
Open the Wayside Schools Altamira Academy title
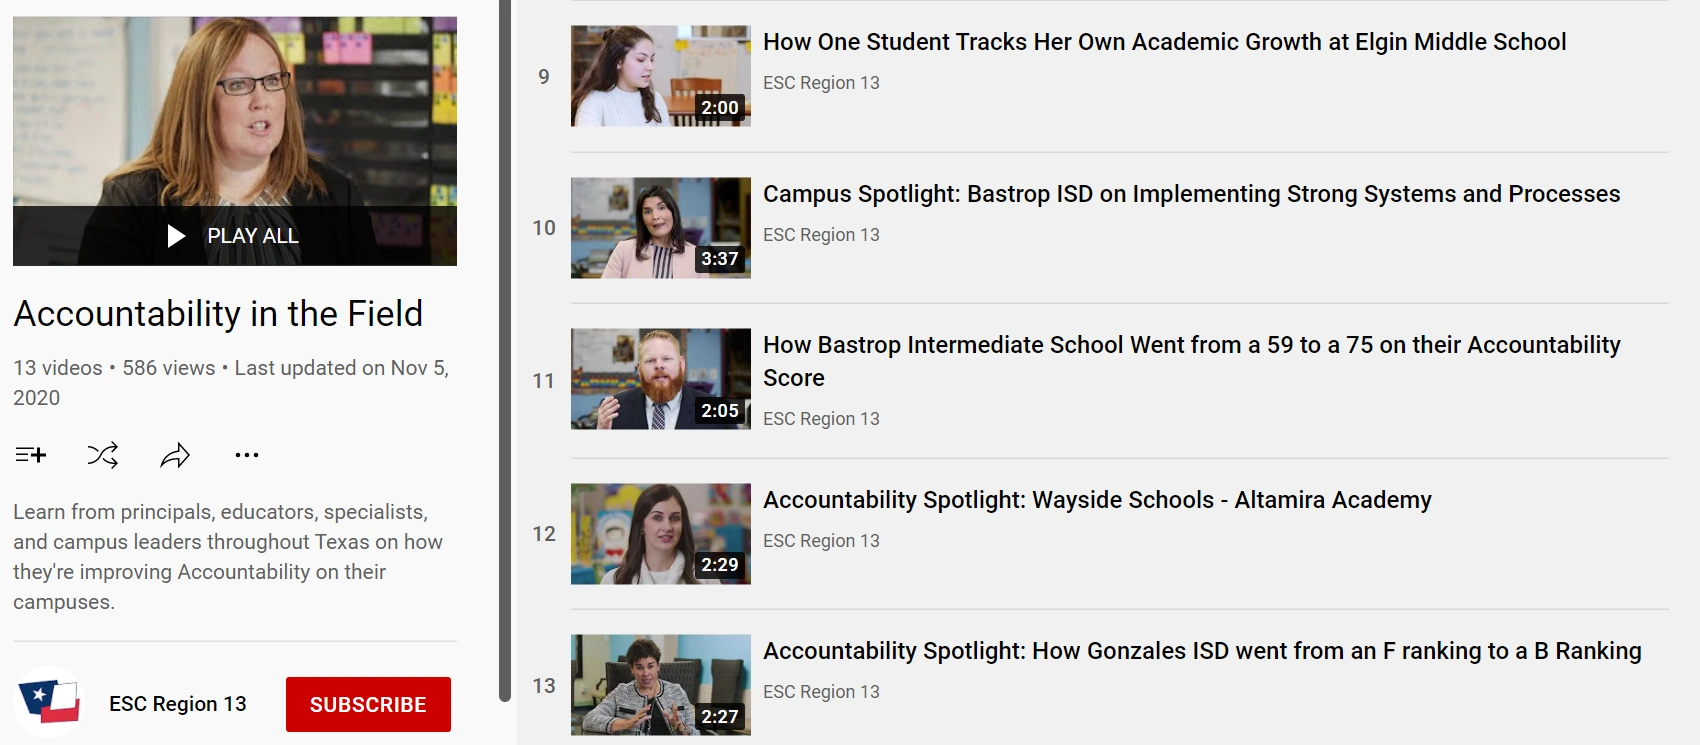(x=1097, y=500)
